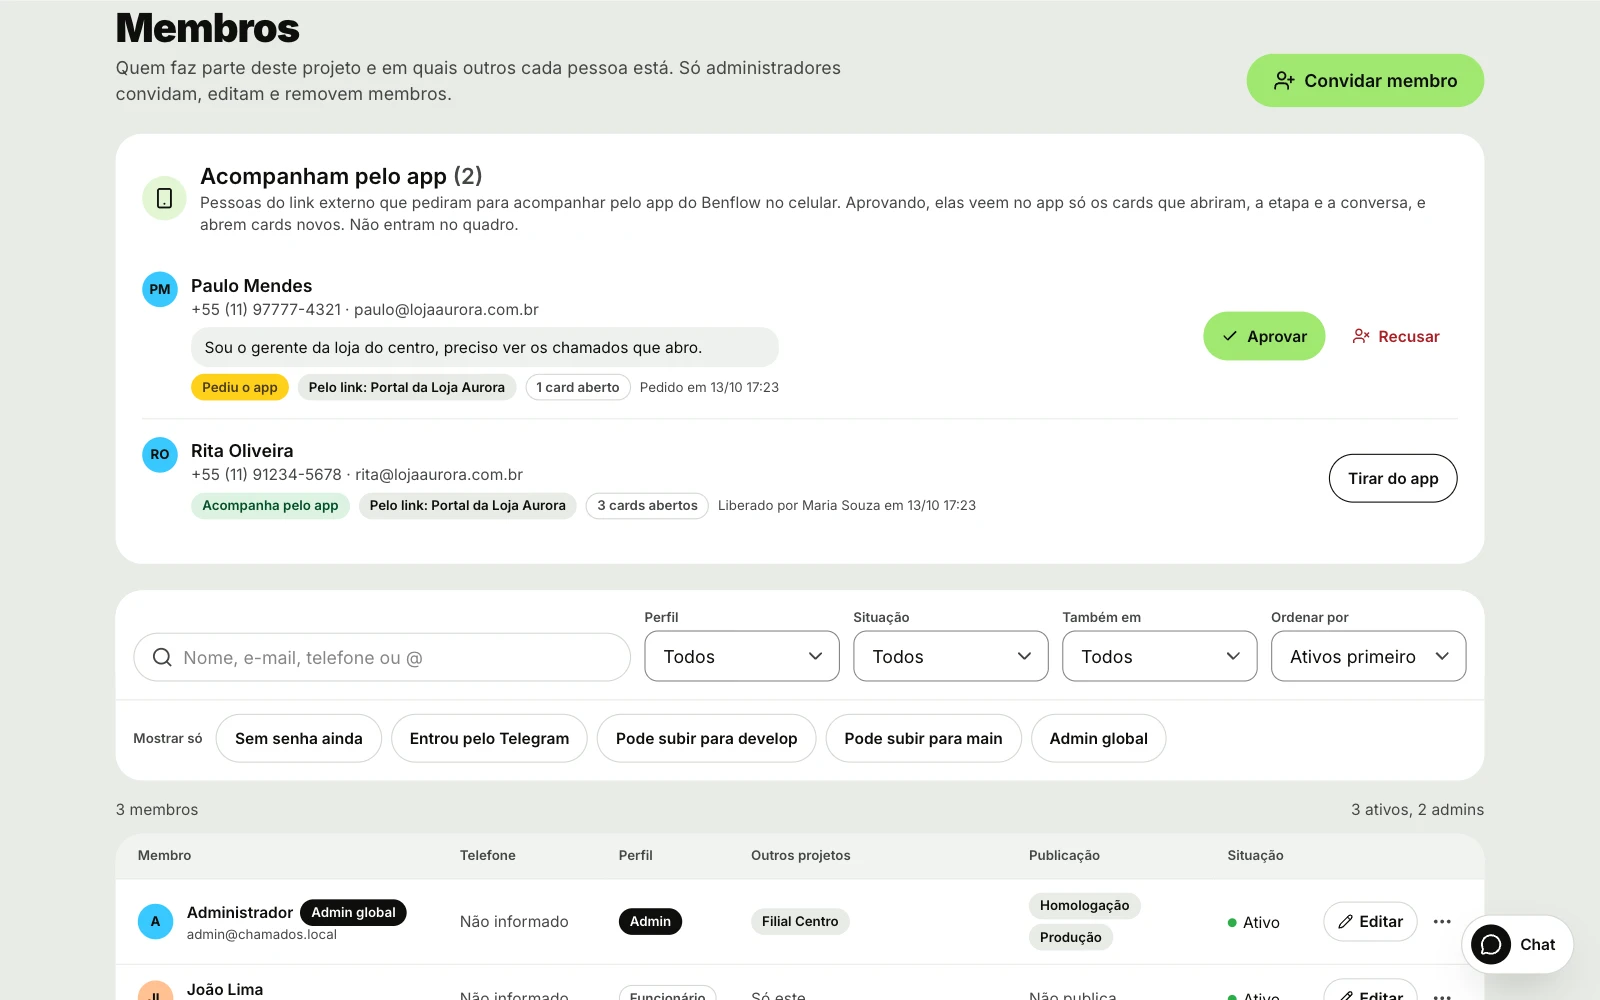Click the magnifier icon in search box
Screen dimensions: 1600x1000
pyautogui.click(x=162, y=657)
